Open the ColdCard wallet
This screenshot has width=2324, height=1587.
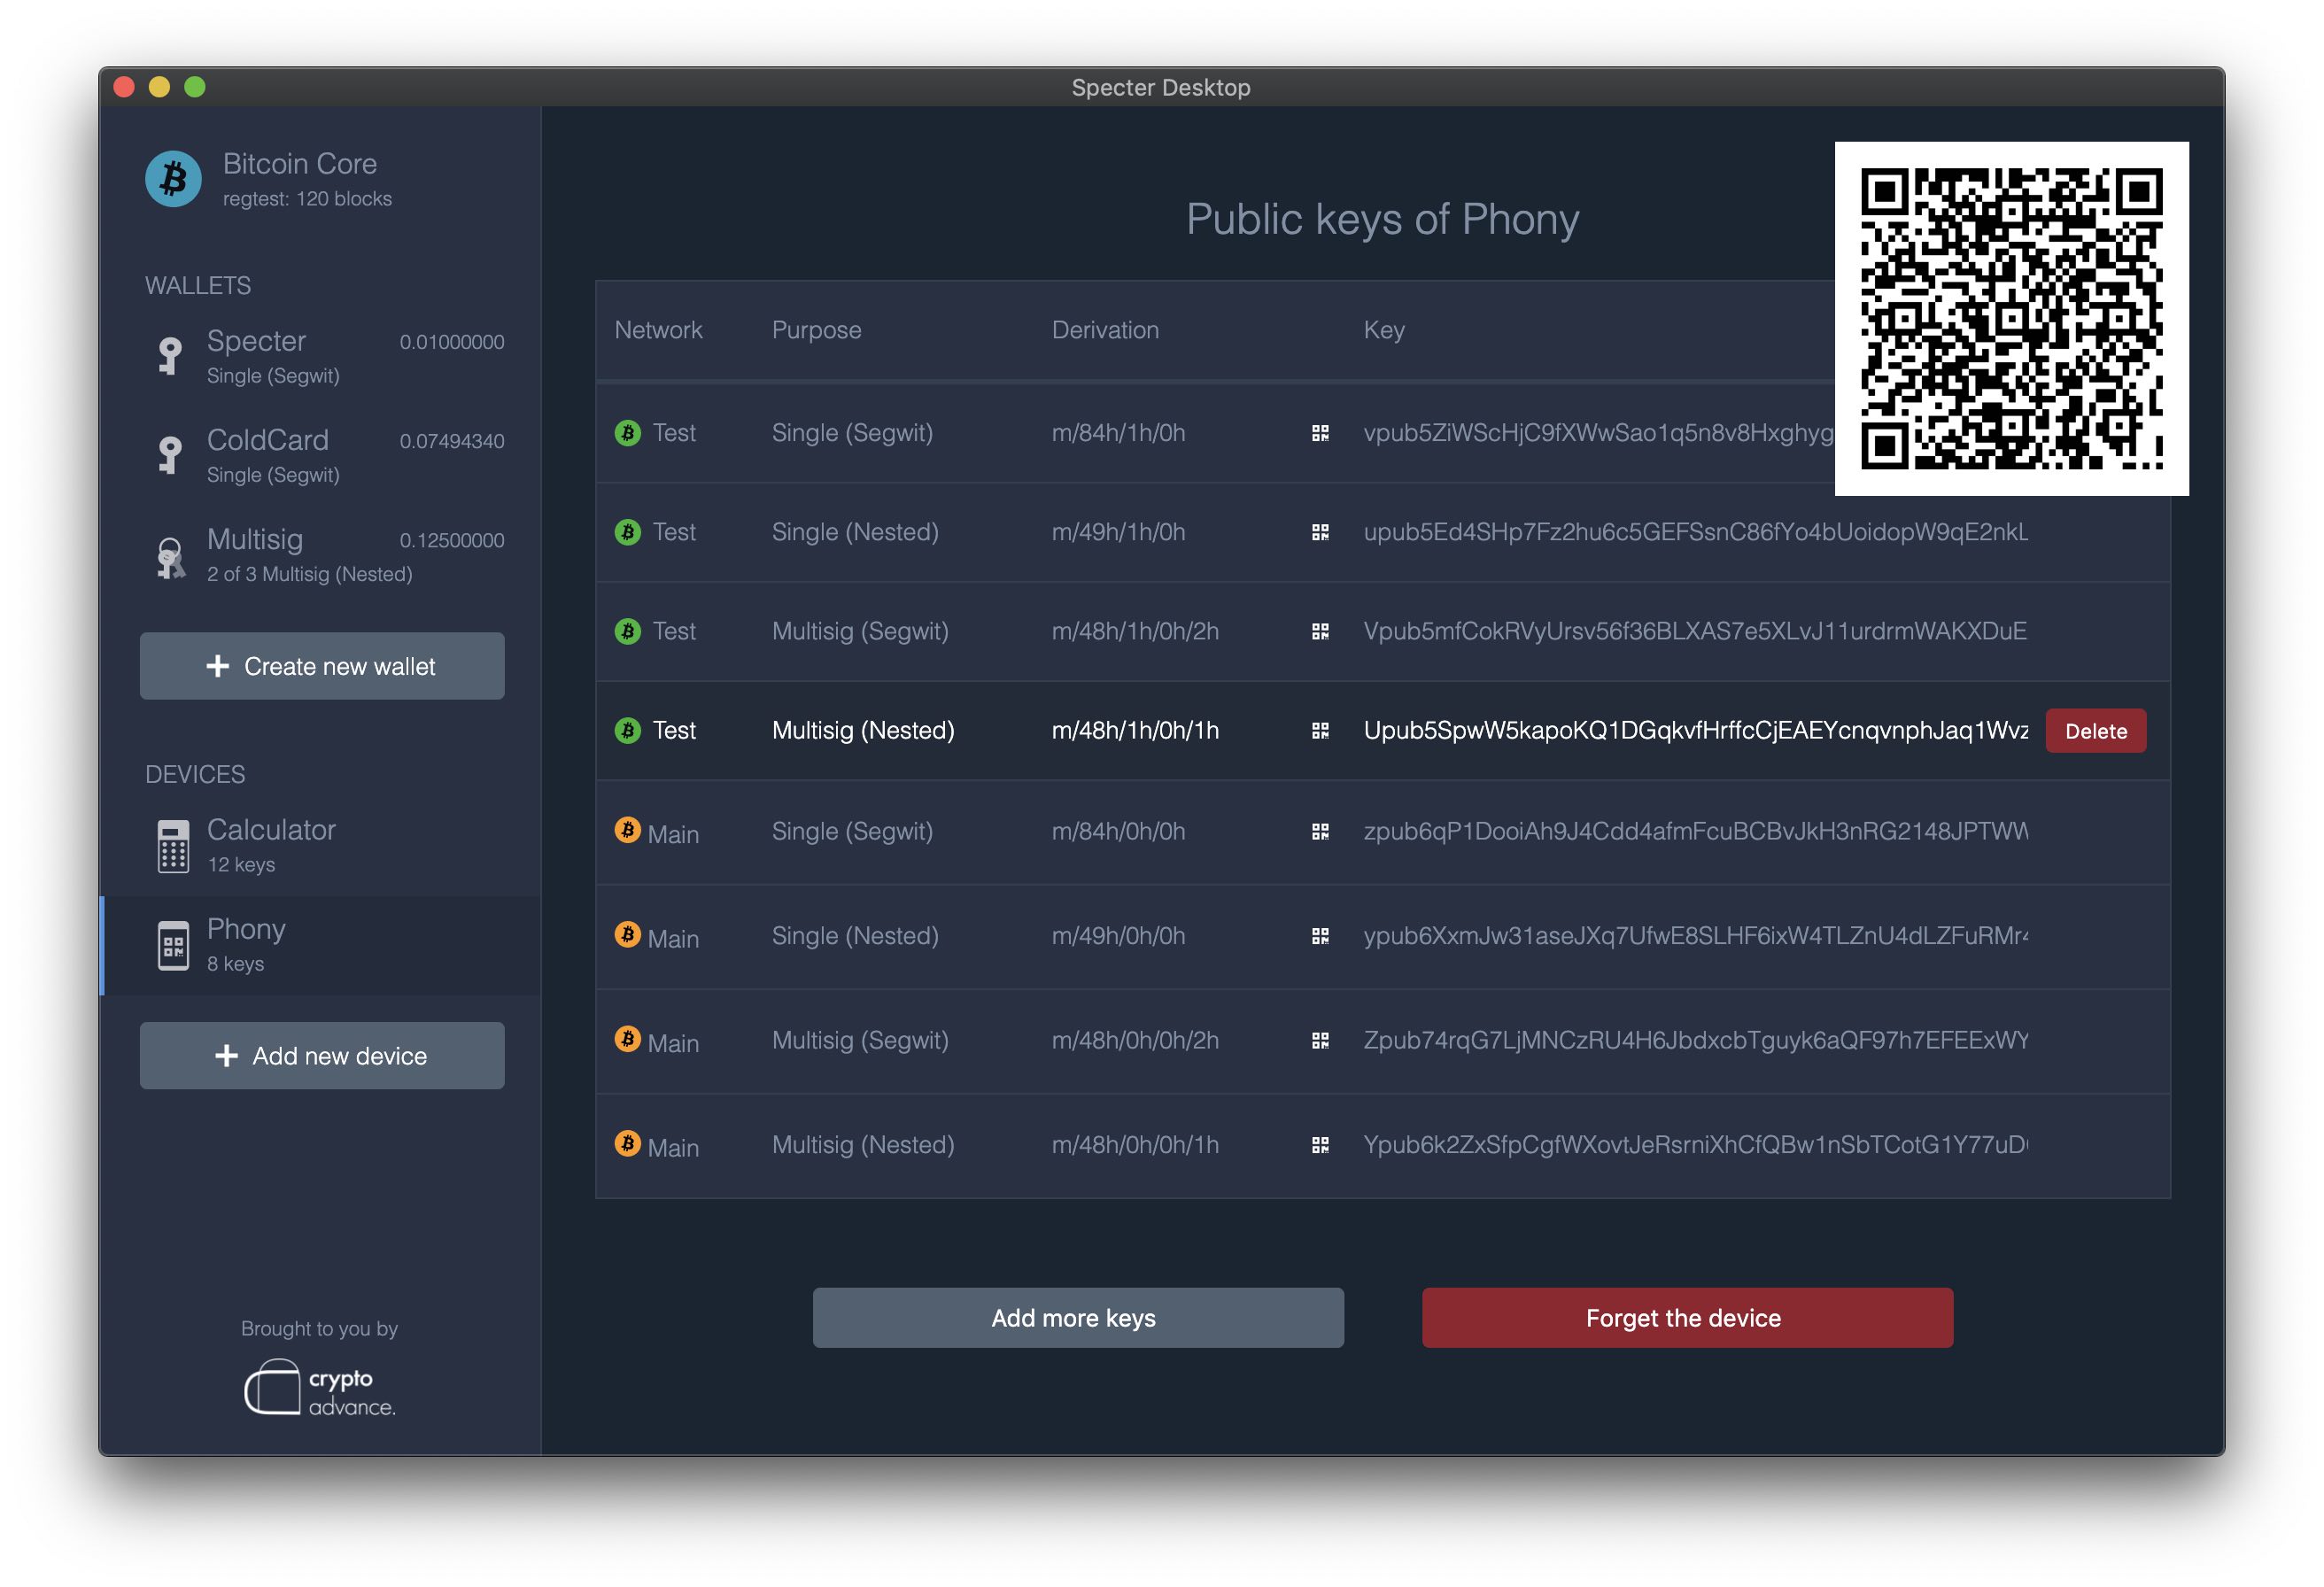pyautogui.click(x=321, y=455)
